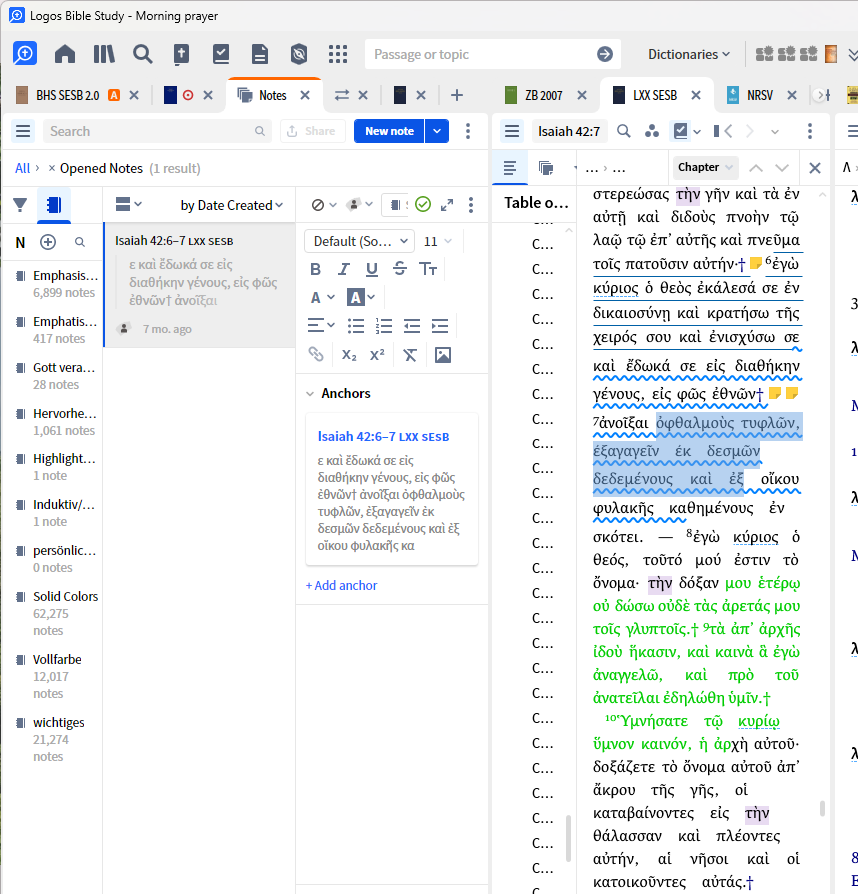Viewport: 858px width, 894px height.
Task: Click the Share button
Action: click(312, 131)
